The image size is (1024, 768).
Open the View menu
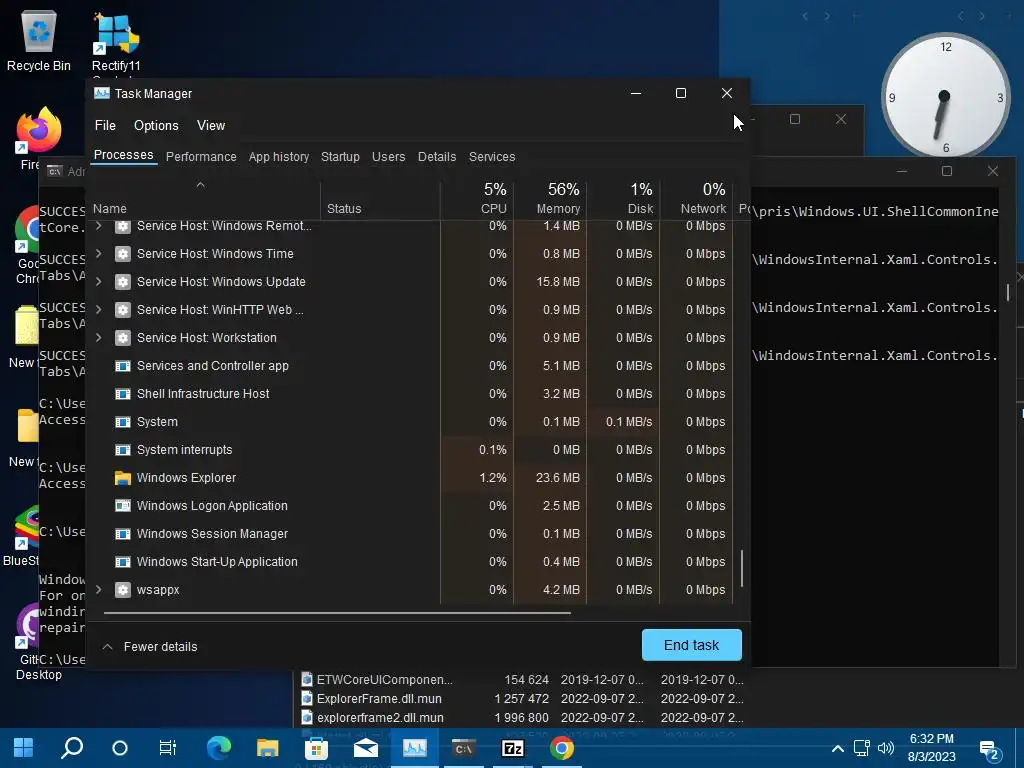[211, 125]
